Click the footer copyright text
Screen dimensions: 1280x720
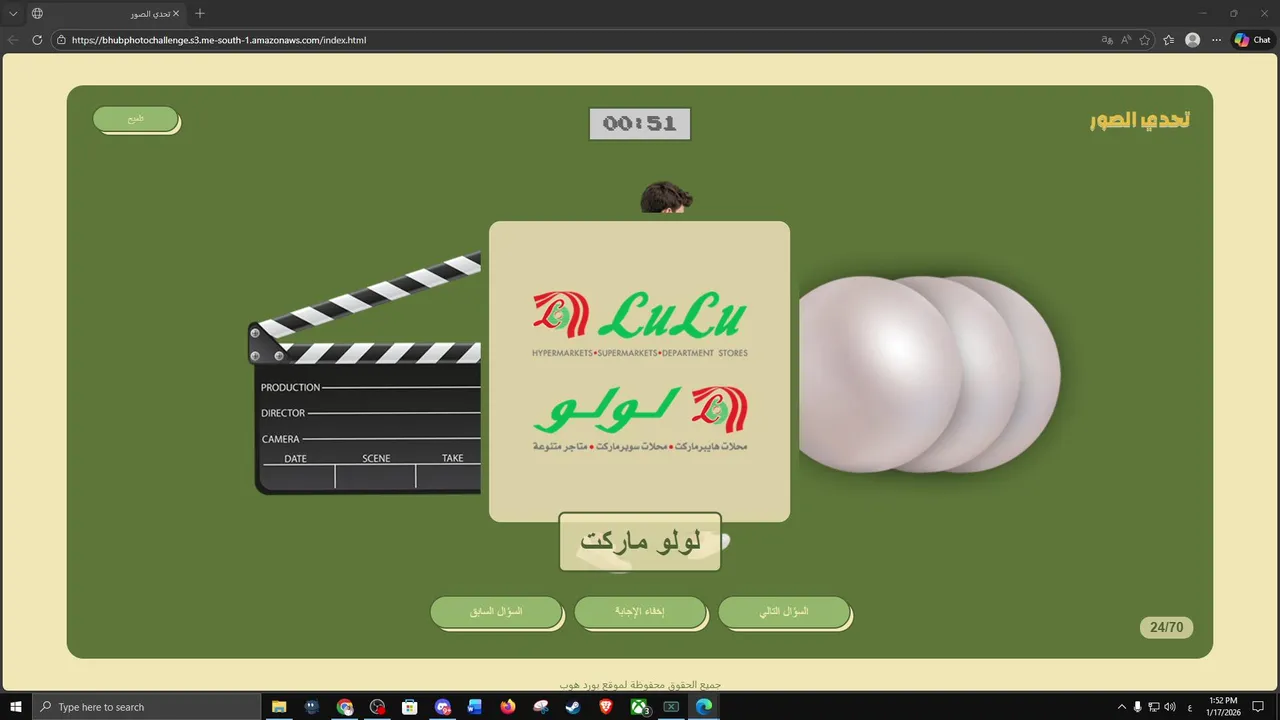pos(640,685)
